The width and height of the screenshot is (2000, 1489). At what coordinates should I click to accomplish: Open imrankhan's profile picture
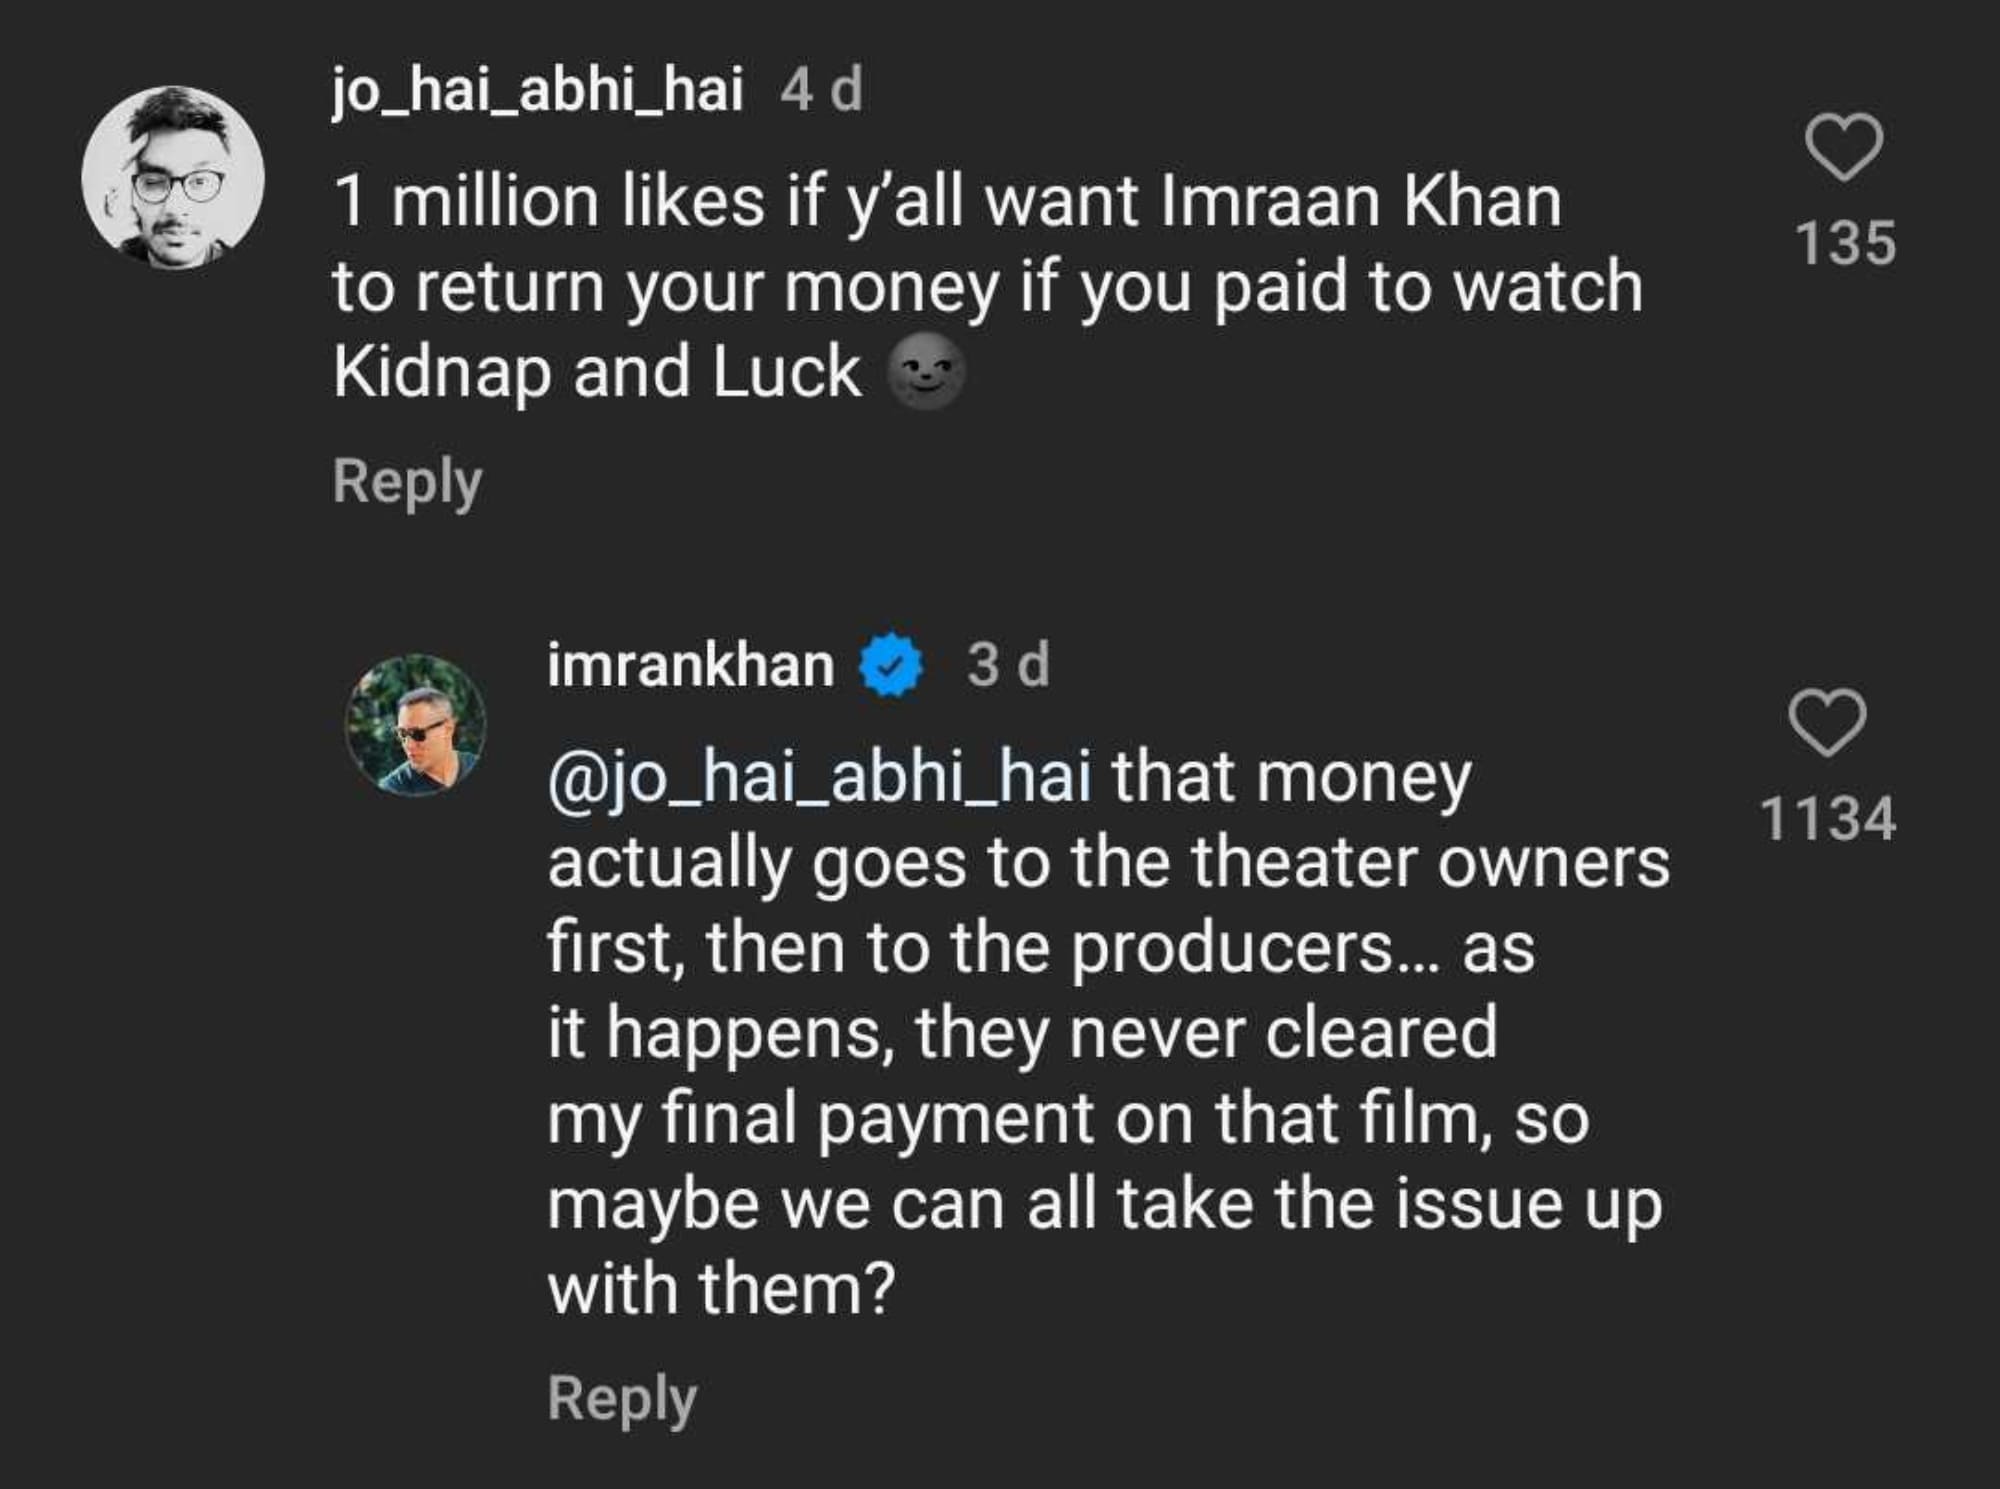pos(416,725)
